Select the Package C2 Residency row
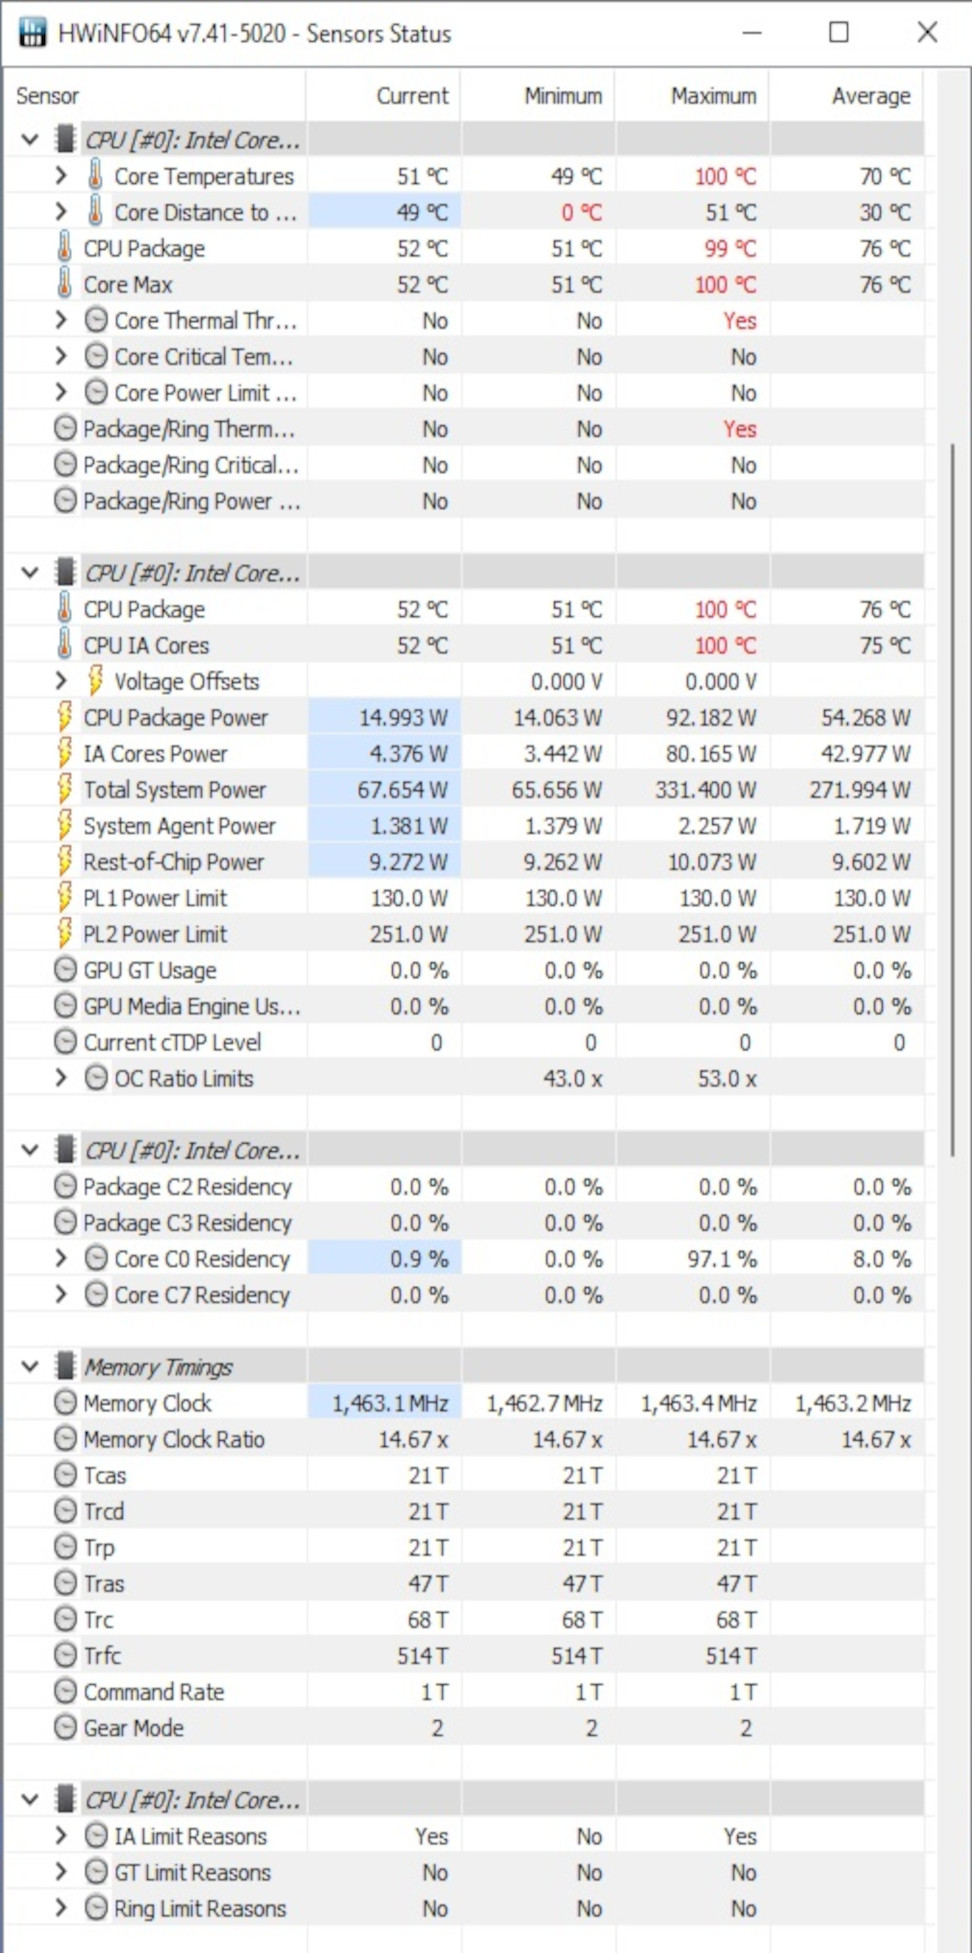The width and height of the screenshot is (972, 1953). click(x=187, y=1187)
